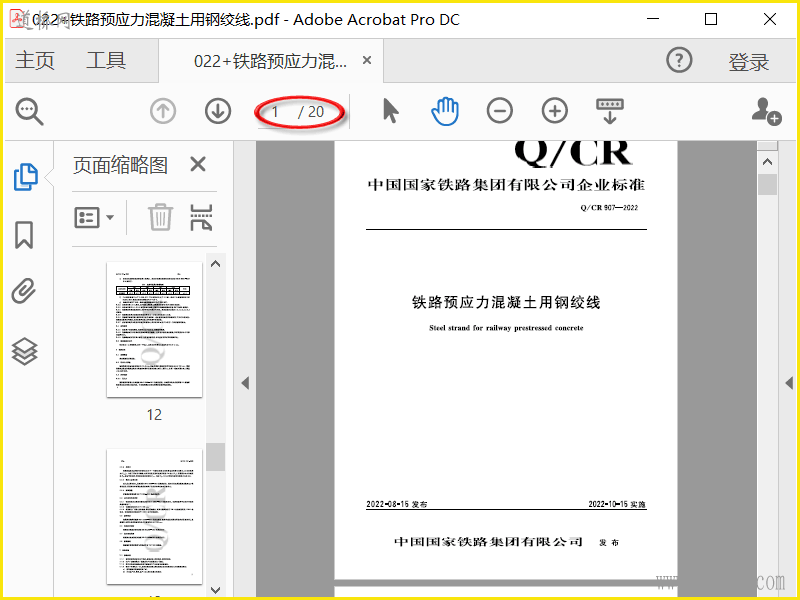Zoom out with the minus icon
This screenshot has height=600, width=800.
click(499, 111)
